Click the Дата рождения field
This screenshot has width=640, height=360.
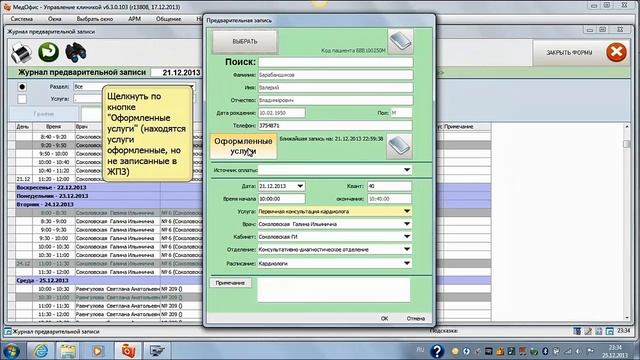pyautogui.click(x=281, y=113)
